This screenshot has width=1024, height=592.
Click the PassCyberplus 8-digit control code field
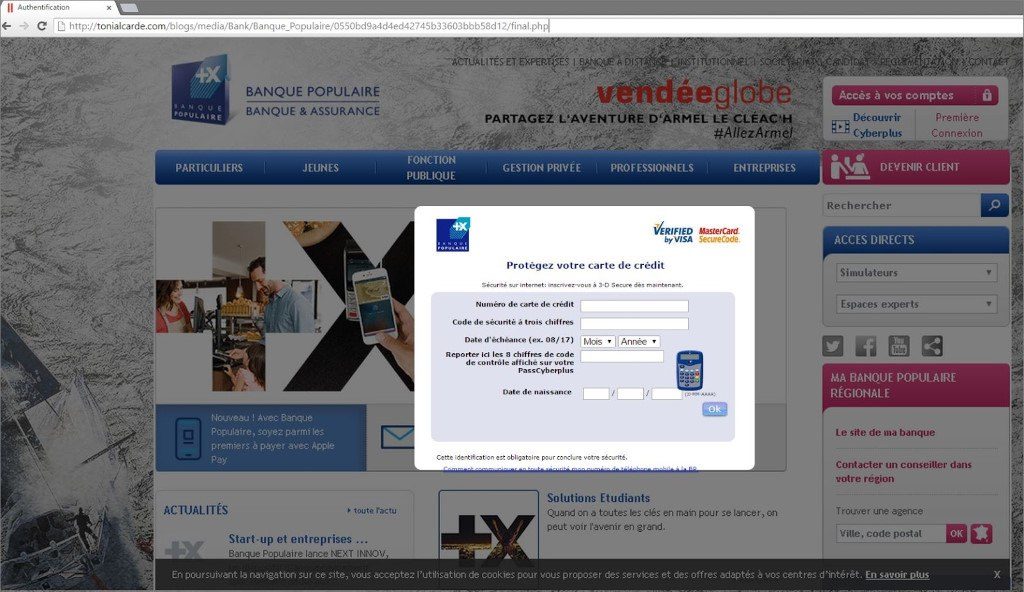(622, 356)
